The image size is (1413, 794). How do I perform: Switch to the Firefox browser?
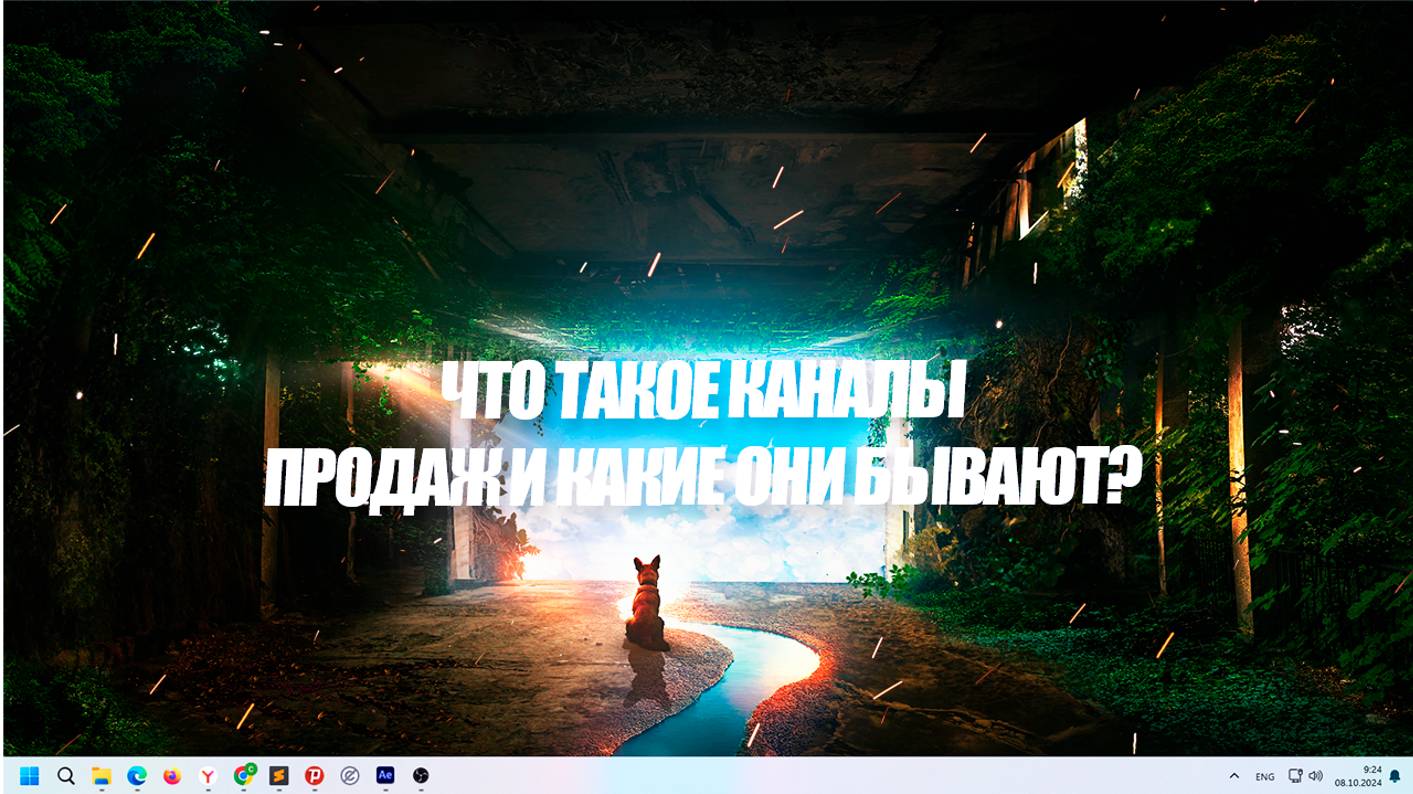pos(172,775)
